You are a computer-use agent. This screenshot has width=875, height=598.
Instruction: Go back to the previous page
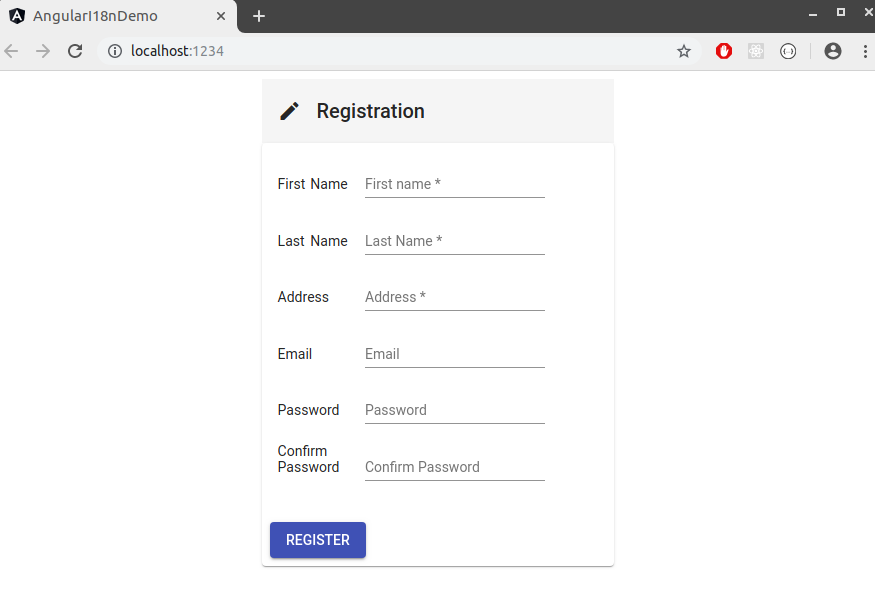(12, 51)
